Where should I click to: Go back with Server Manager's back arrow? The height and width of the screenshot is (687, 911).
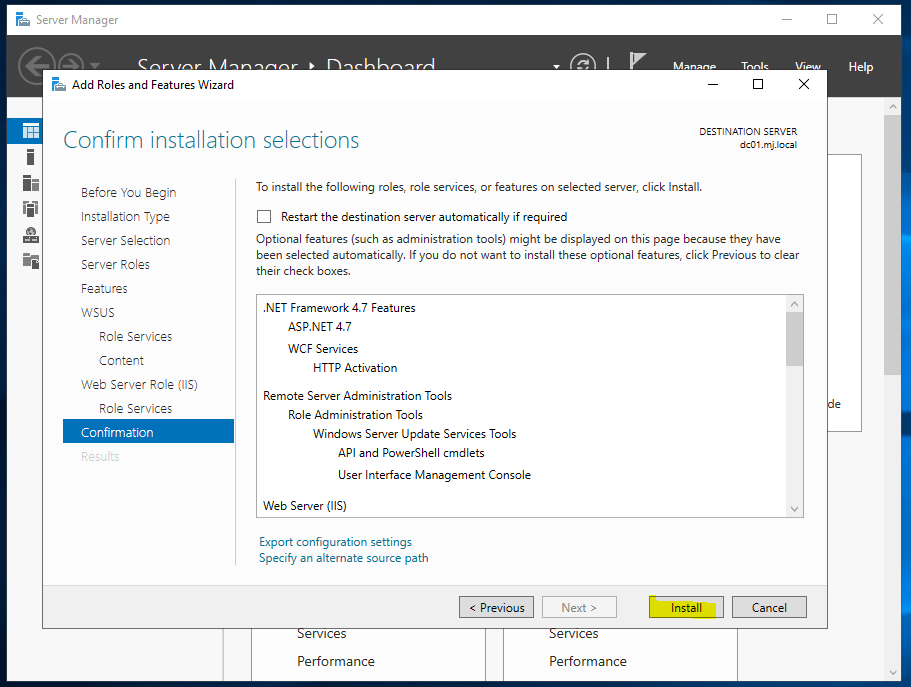point(36,65)
